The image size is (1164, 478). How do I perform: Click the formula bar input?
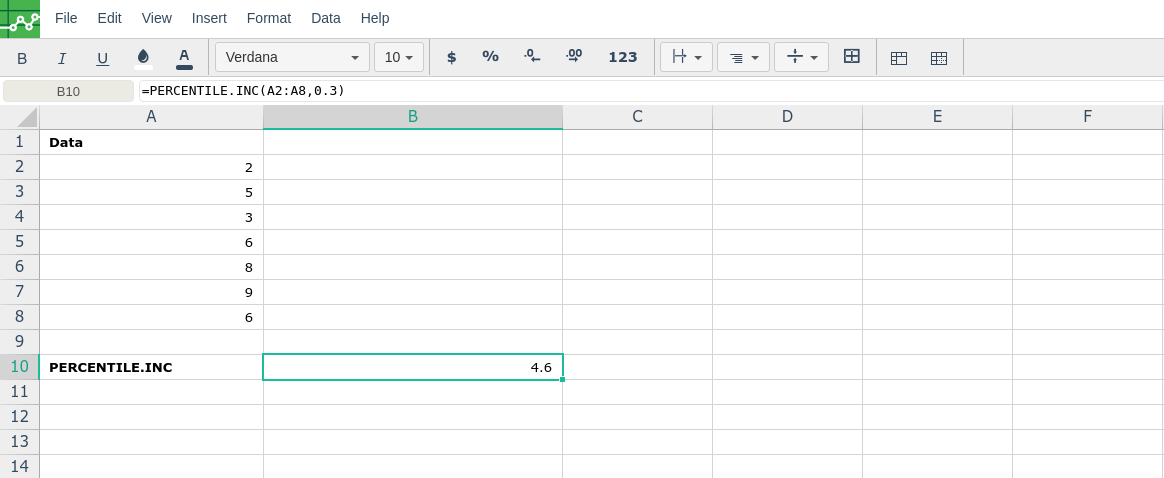coord(650,91)
